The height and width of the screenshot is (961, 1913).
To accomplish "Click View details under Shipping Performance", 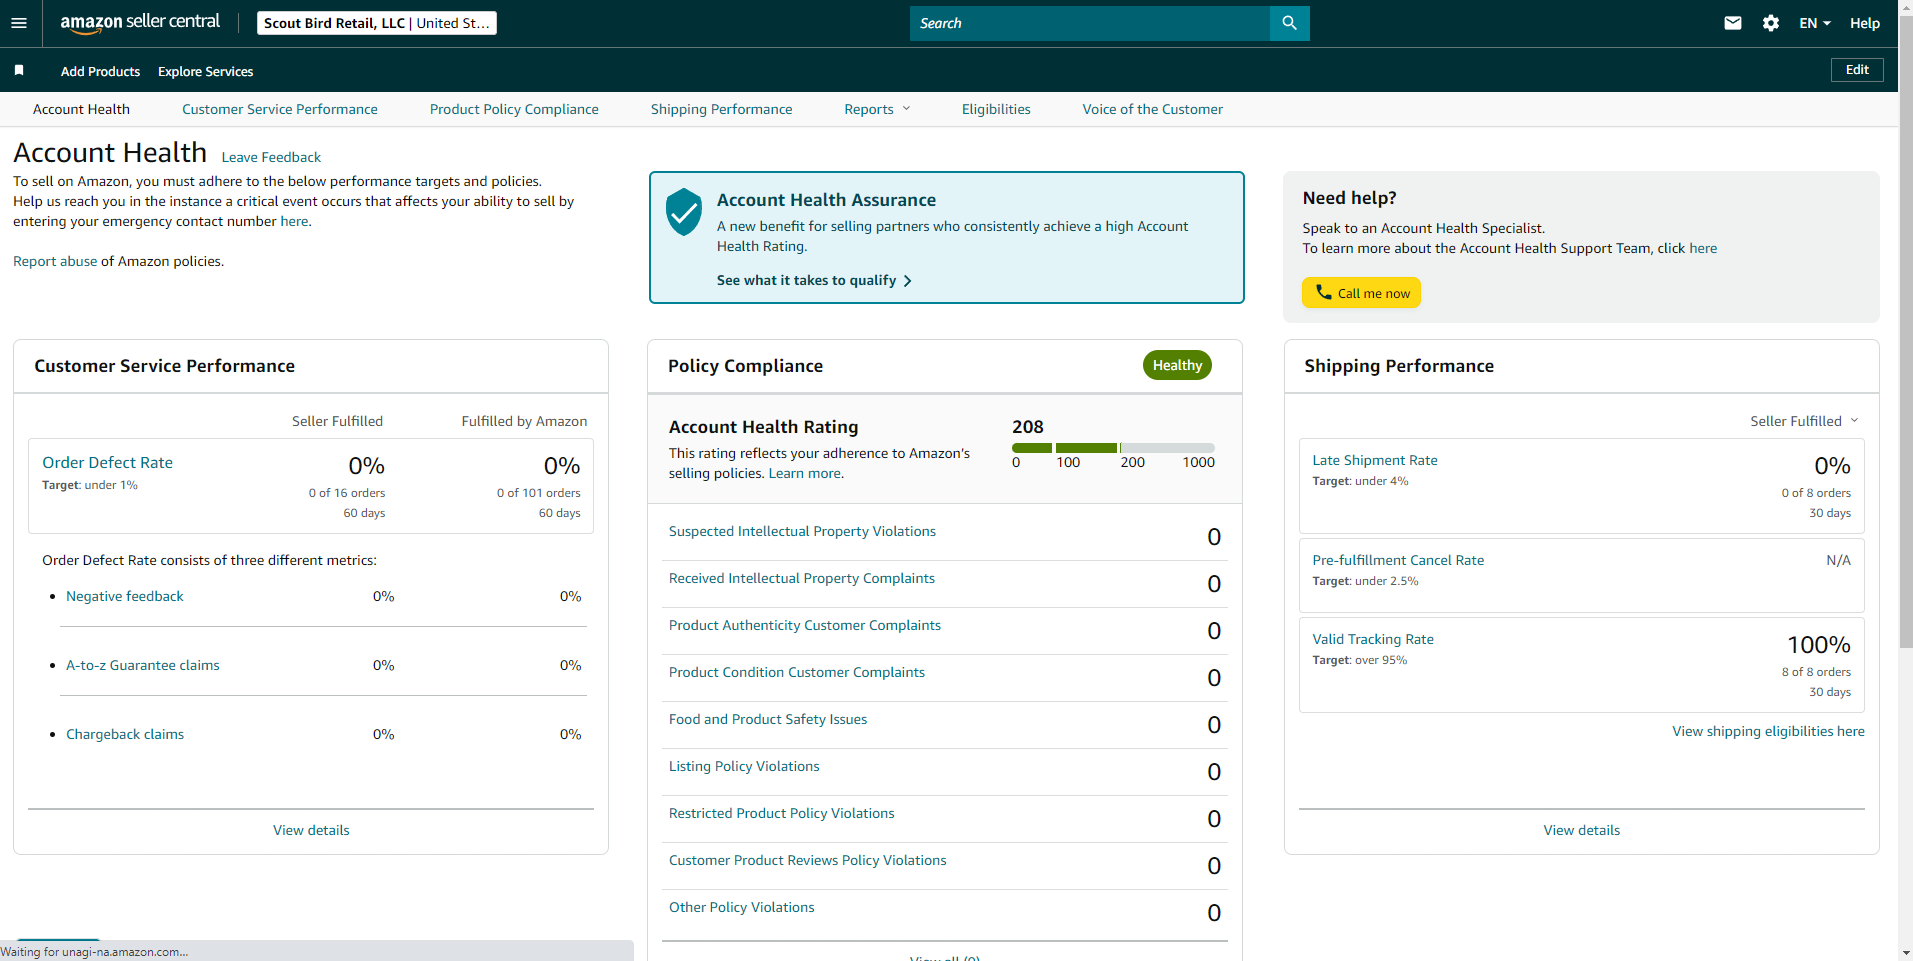I will (x=1581, y=830).
